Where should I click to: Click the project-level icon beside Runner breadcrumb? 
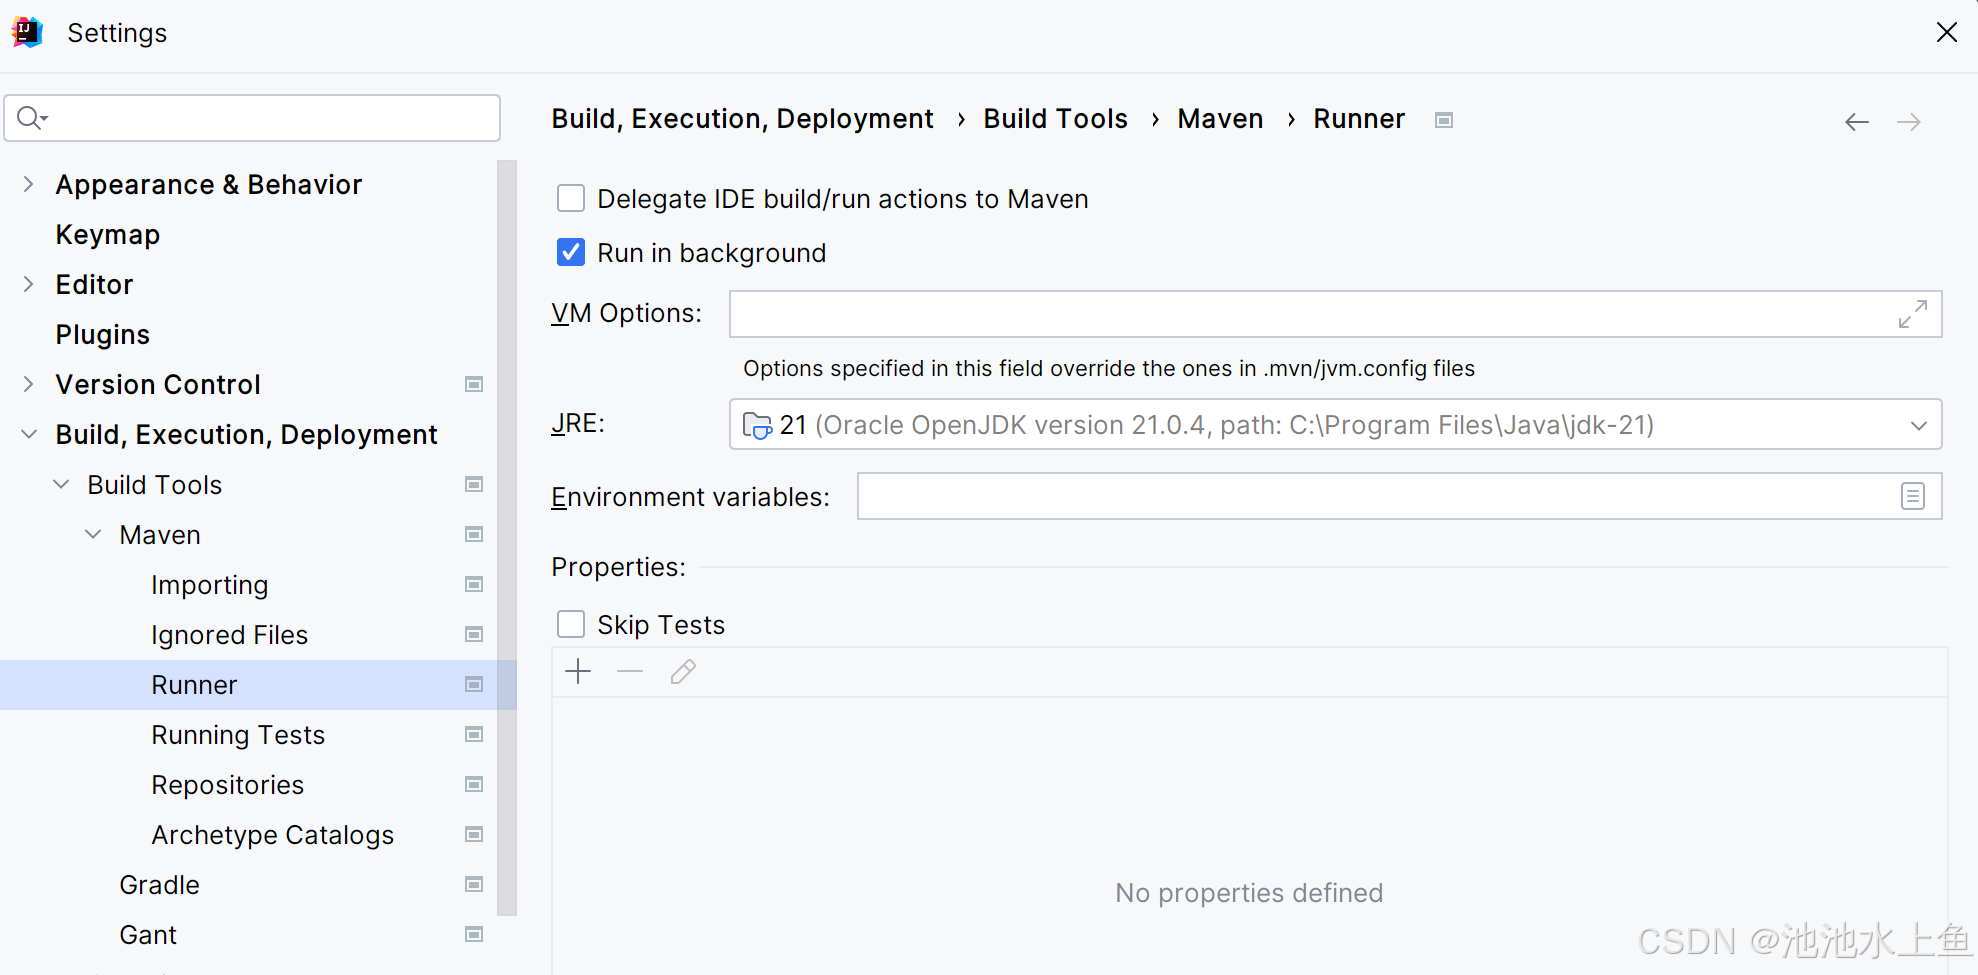pos(1444,120)
